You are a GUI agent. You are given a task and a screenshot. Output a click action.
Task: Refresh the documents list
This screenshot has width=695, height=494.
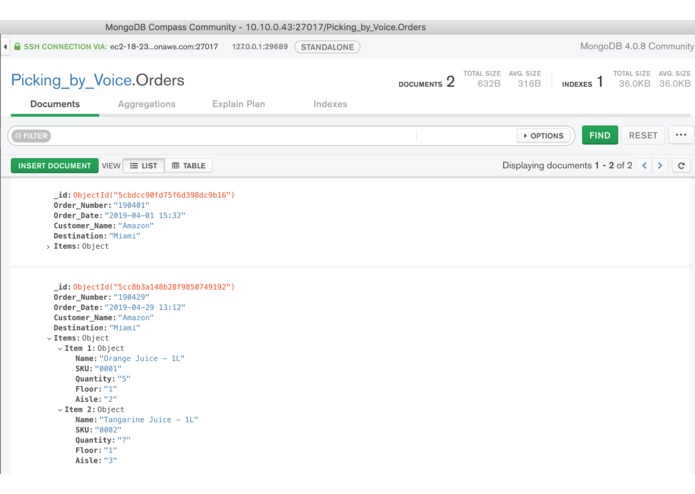tap(681, 166)
